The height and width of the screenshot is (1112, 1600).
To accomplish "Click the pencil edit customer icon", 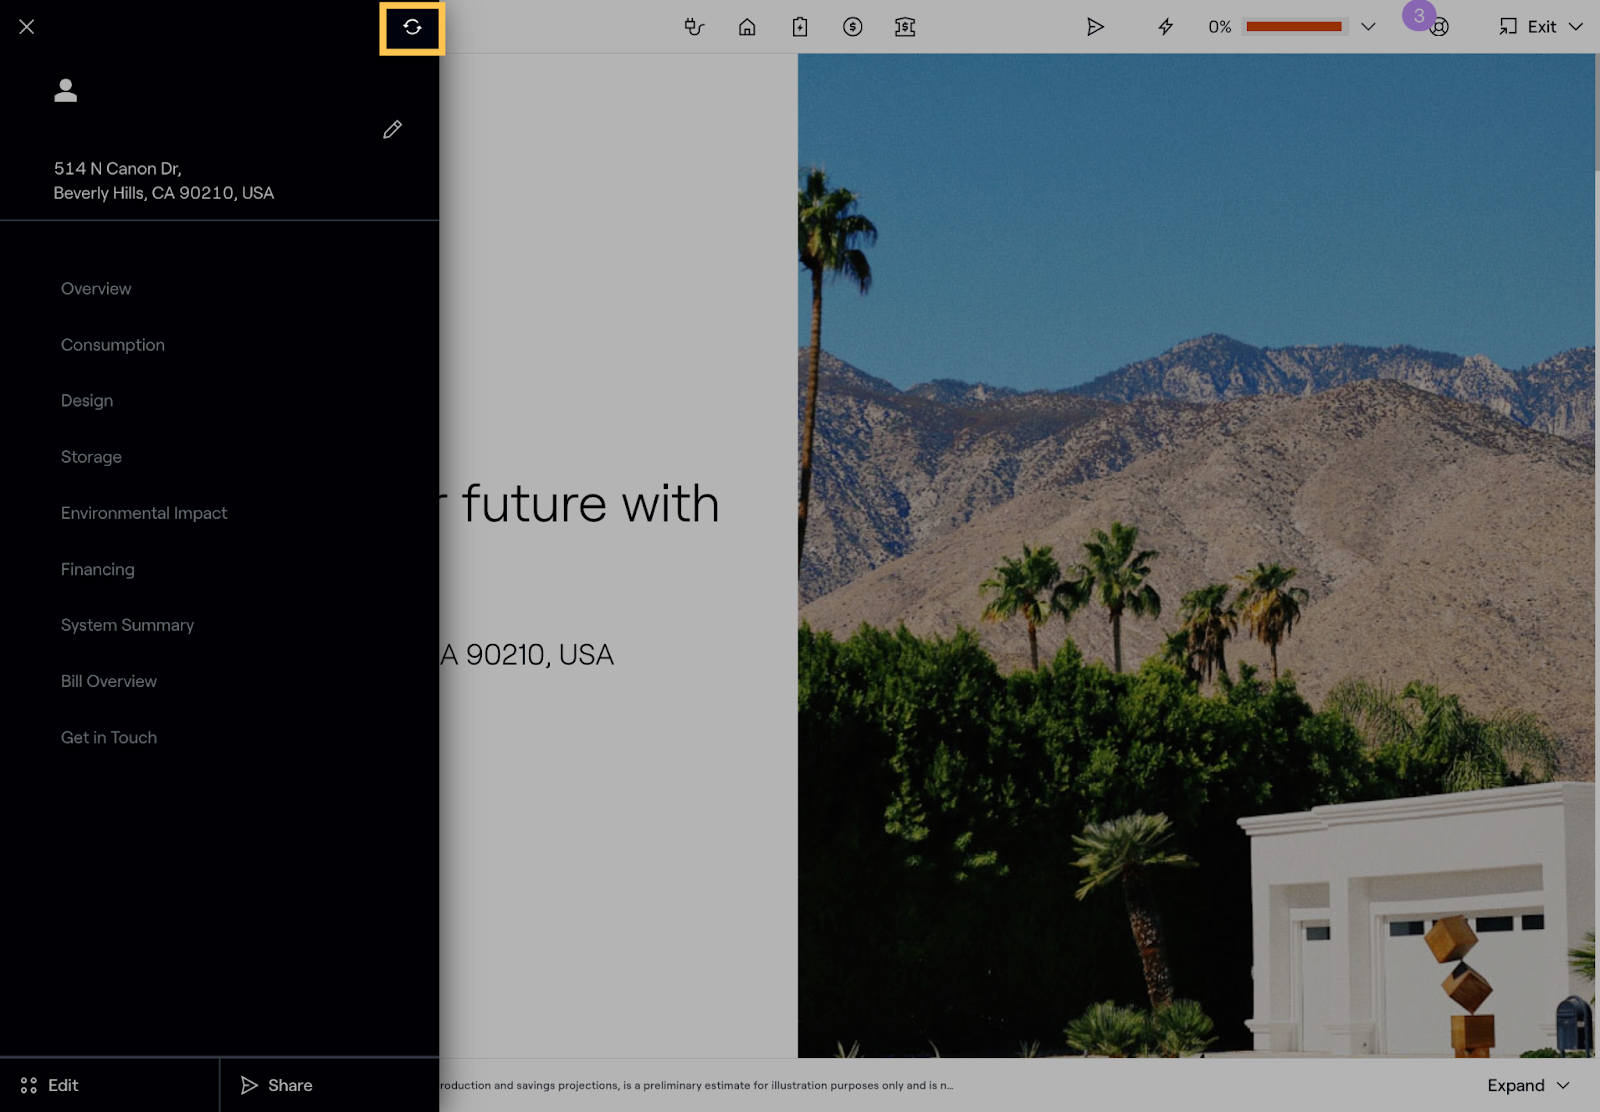I will coord(392,130).
